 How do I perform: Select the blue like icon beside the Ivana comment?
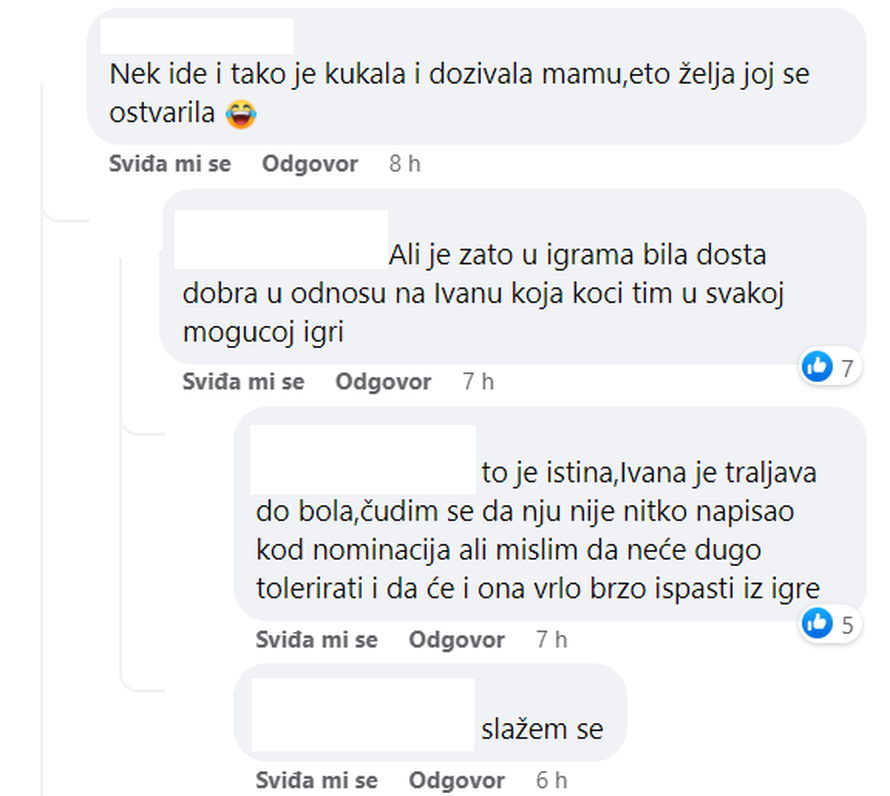point(816,624)
